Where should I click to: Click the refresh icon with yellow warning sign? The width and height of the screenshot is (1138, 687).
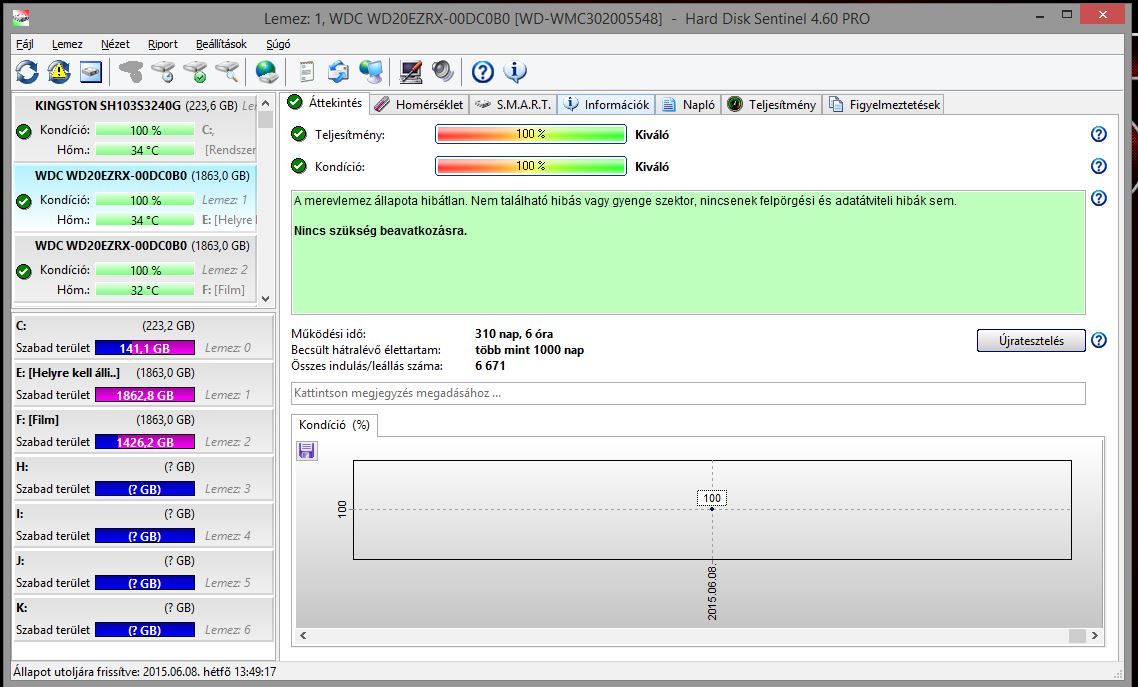tap(59, 72)
